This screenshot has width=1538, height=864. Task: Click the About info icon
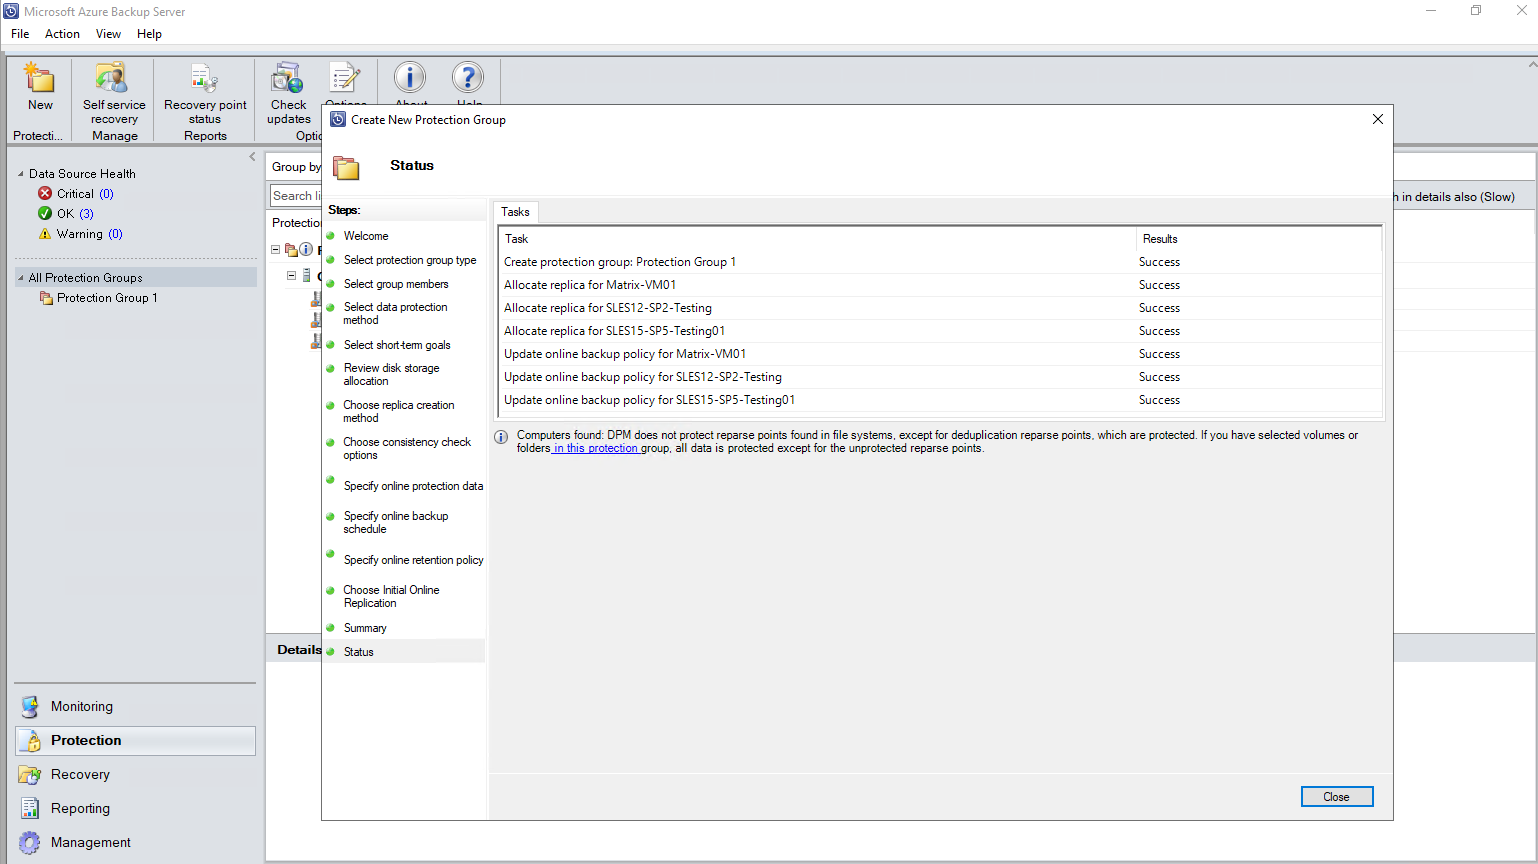pyautogui.click(x=410, y=77)
